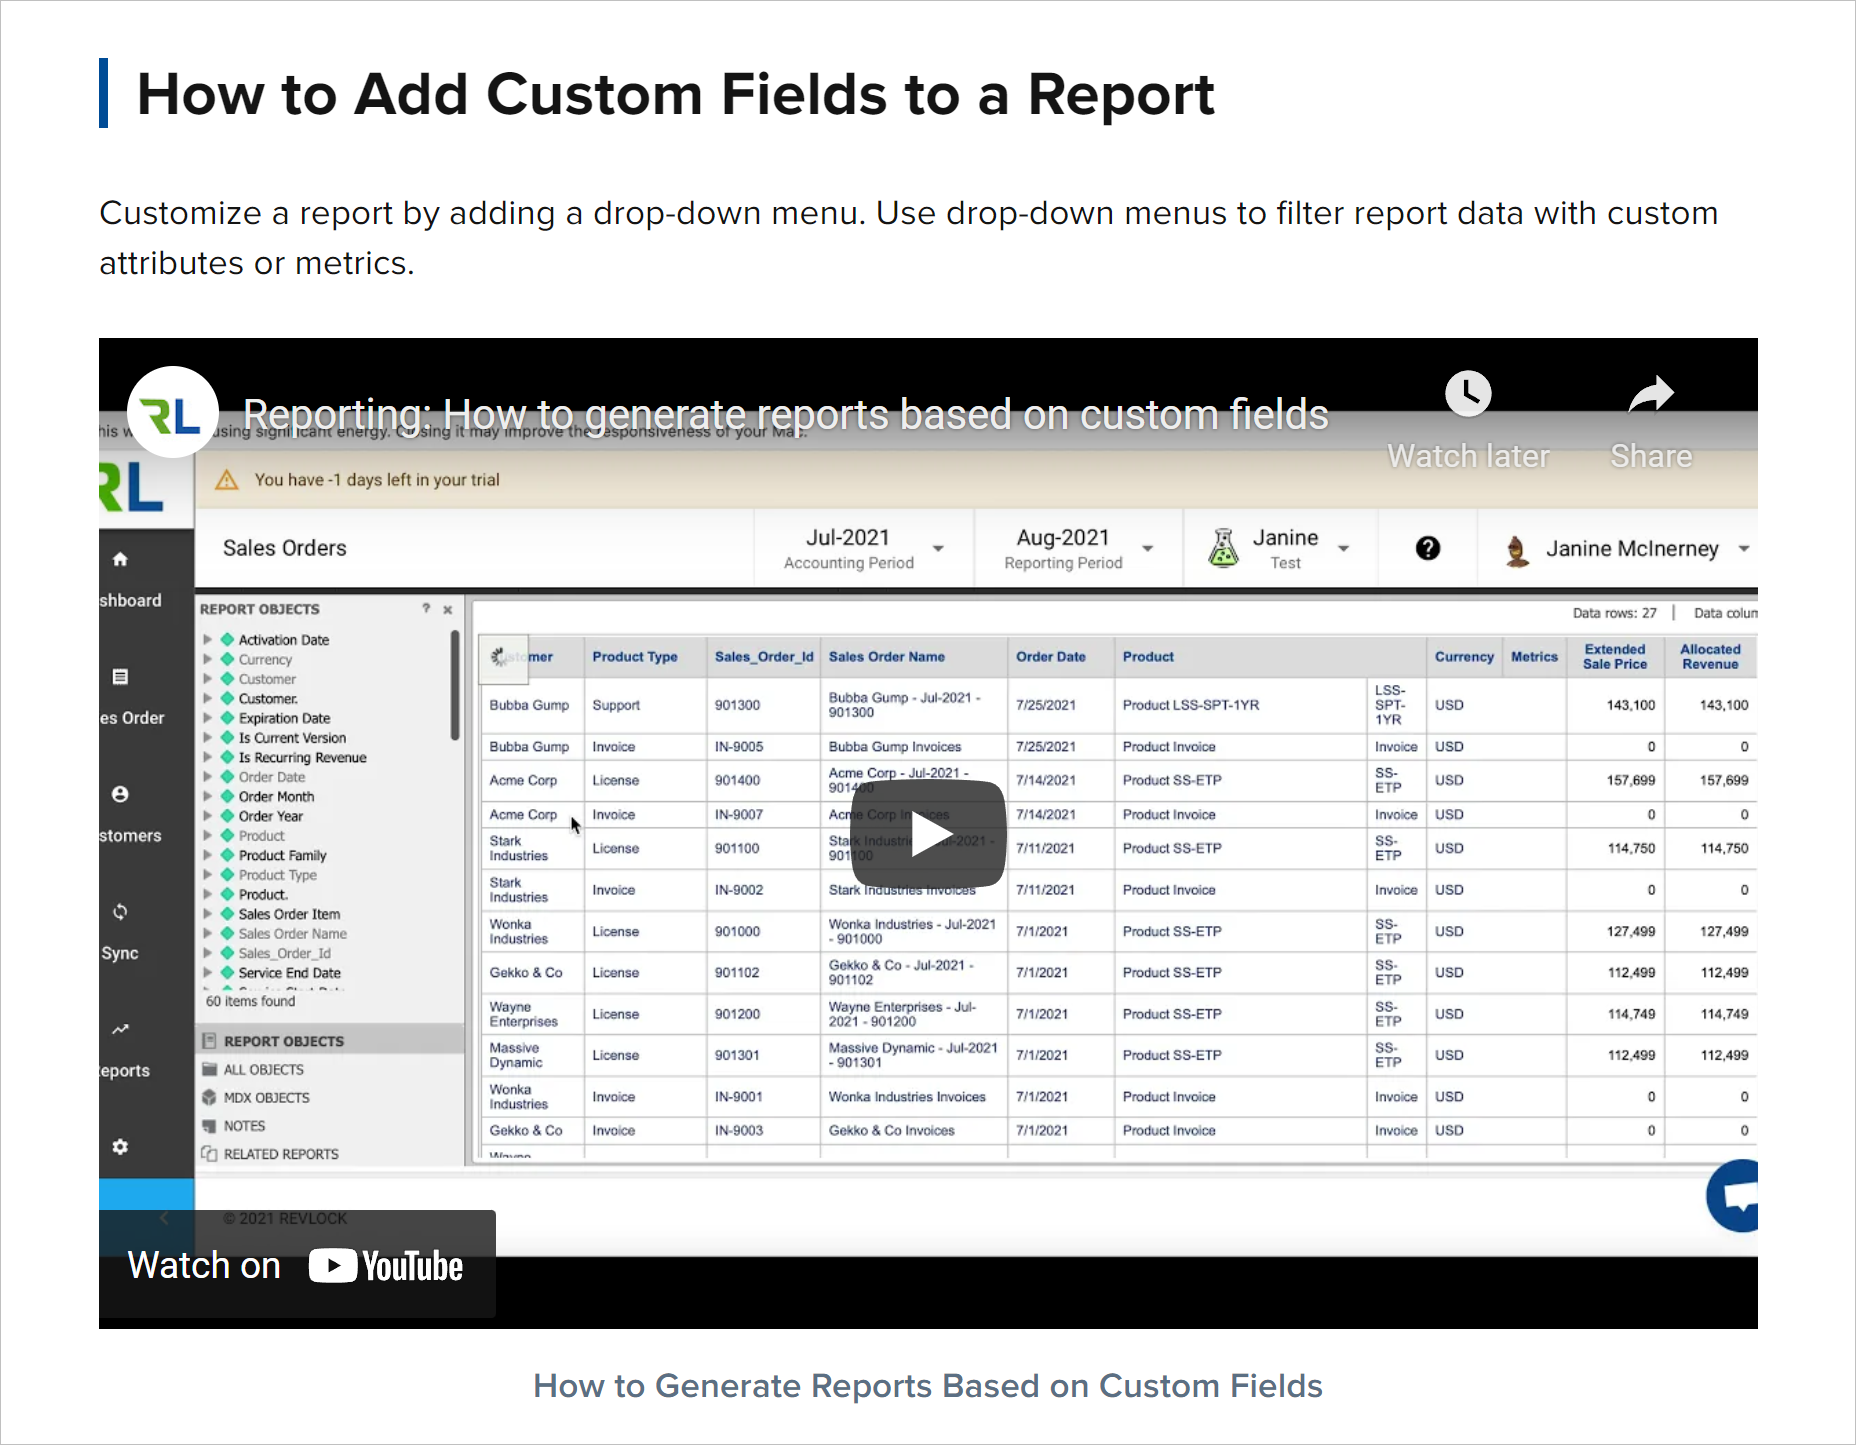Click the Currency column header
Screen dimensions: 1856x1445
click(x=1464, y=657)
